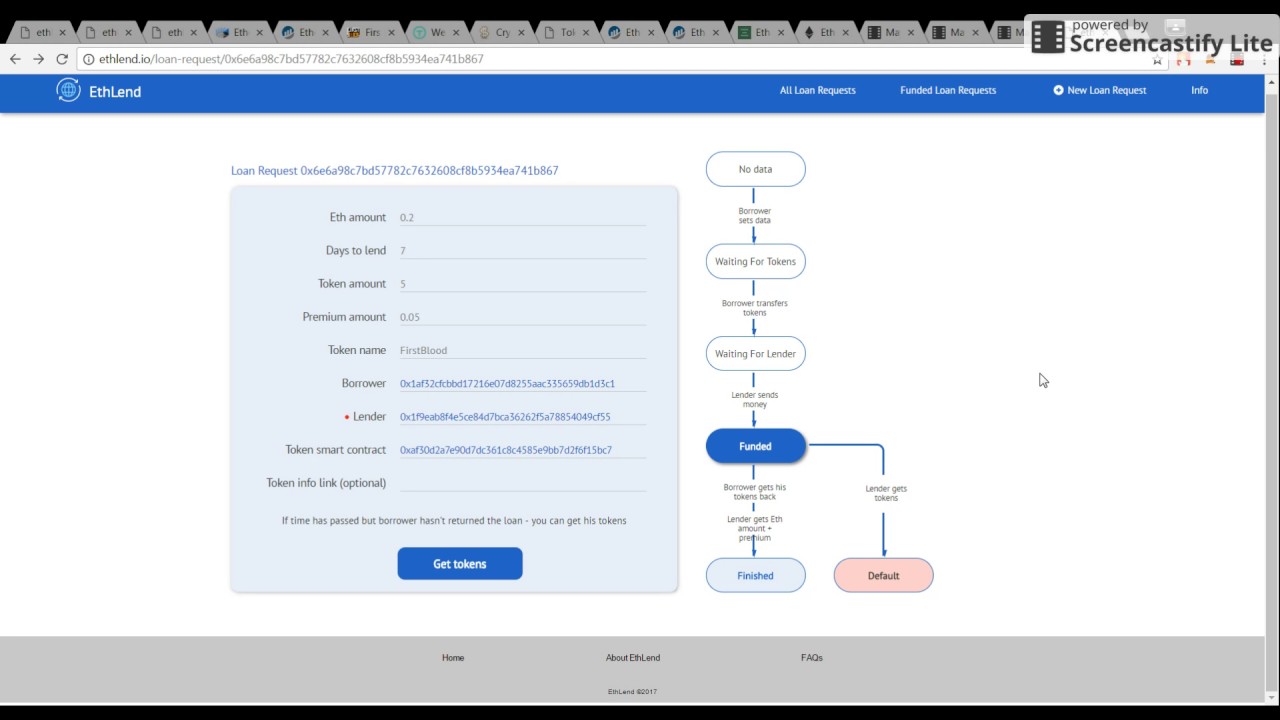Screen dimensions: 1280x720
Task: Click the About EthLend footer link
Action: click(x=633, y=658)
